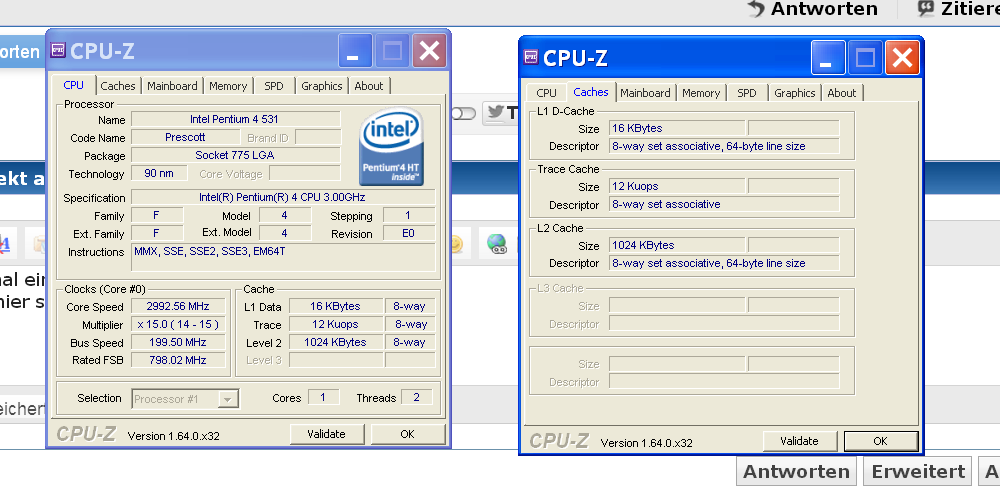Screen dimensions: 1000x498
Task: Click the Bus Speed value 199.50 MHz
Action: point(178,342)
